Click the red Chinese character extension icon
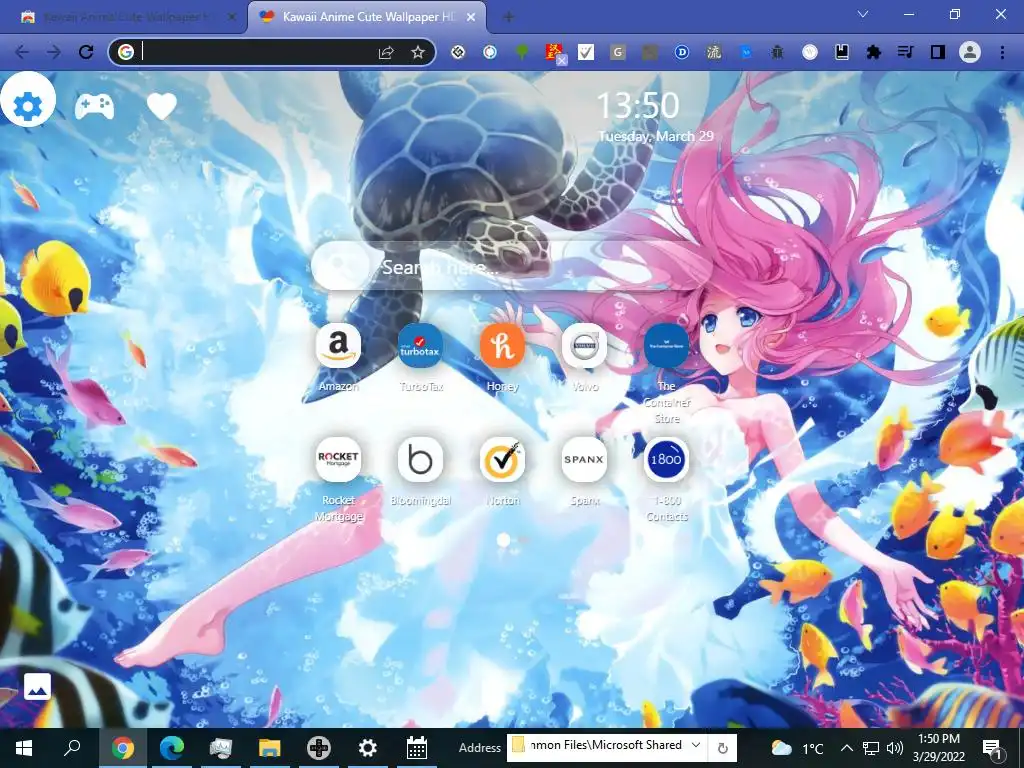The width and height of the screenshot is (1024, 768). point(554,52)
